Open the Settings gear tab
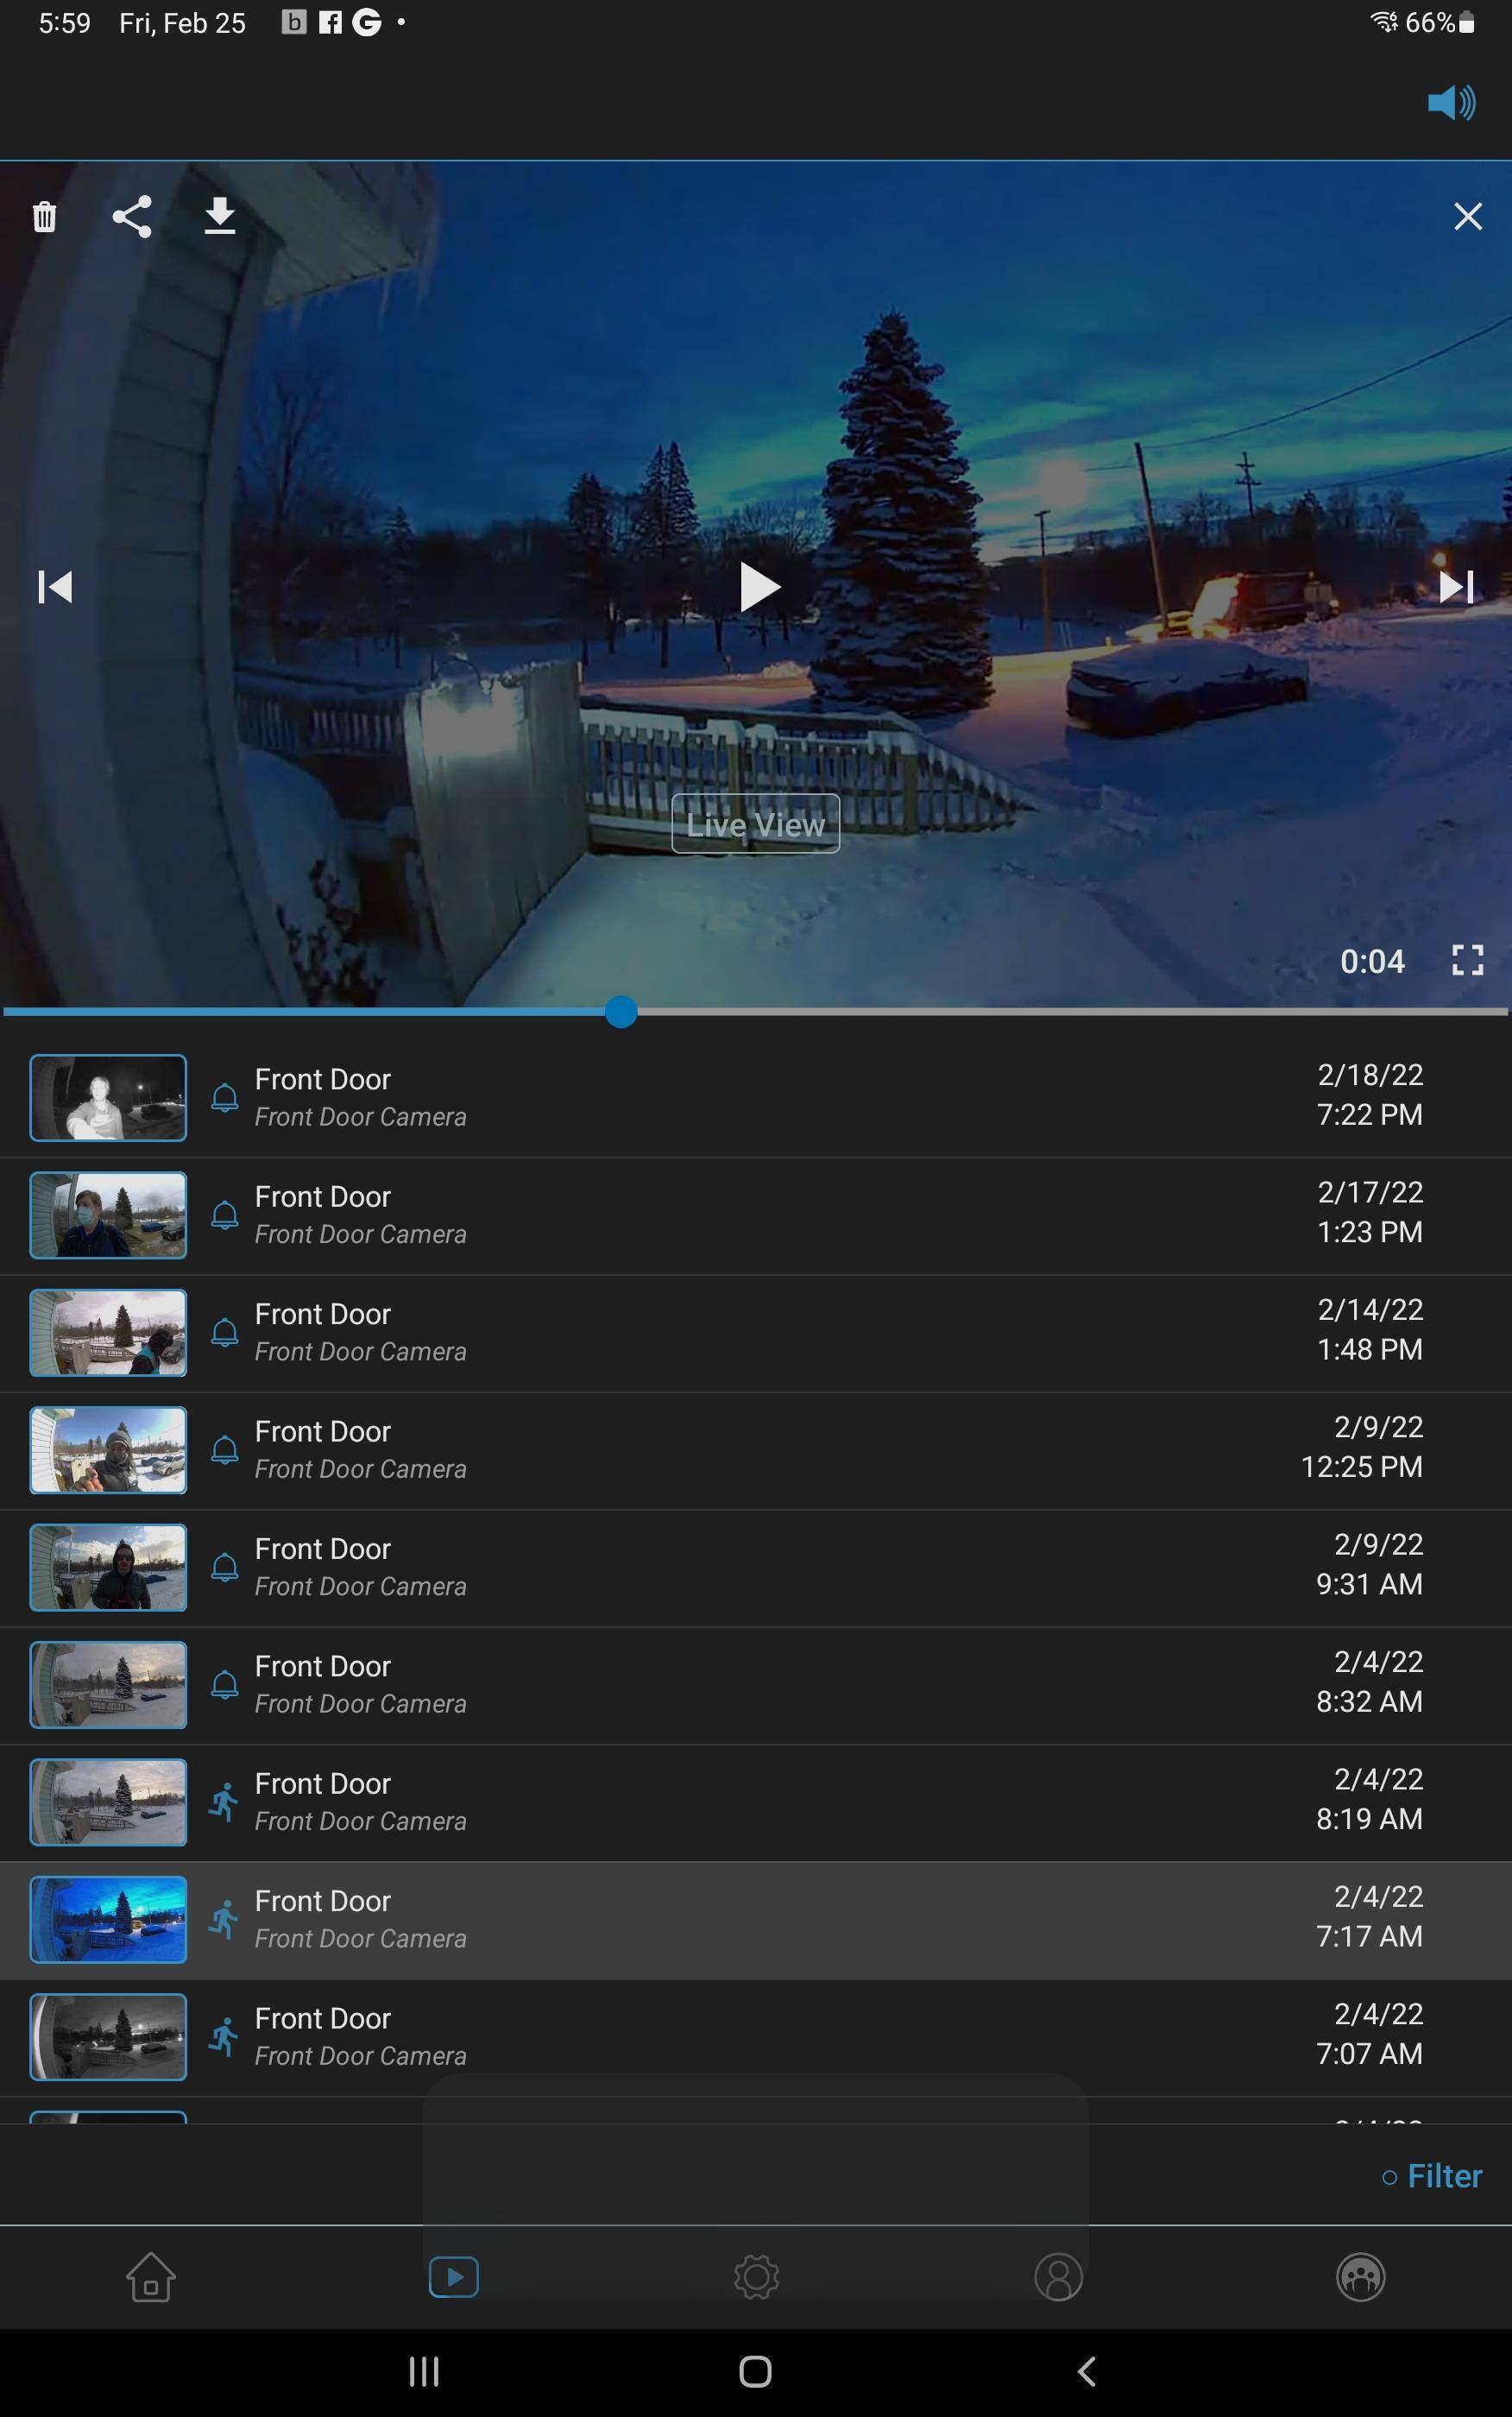1512x2417 pixels. (756, 2277)
